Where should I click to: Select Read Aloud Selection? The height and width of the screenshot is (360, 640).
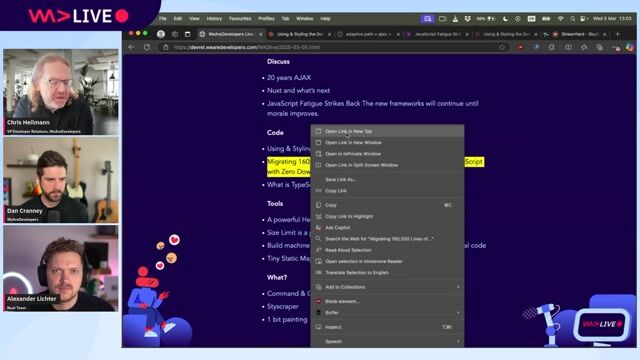(387, 250)
